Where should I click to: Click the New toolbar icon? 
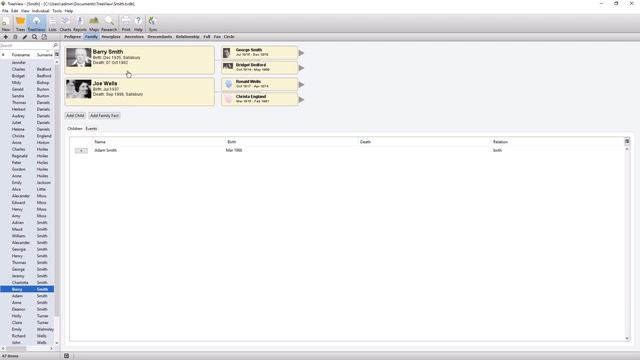tap(6, 24)
